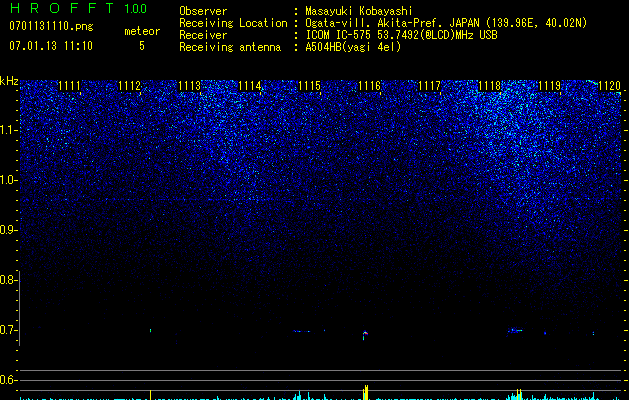Image resolution: width=629 pixels, height=400 pixels.
Task: Click time marker 1119
Action: 549,86
